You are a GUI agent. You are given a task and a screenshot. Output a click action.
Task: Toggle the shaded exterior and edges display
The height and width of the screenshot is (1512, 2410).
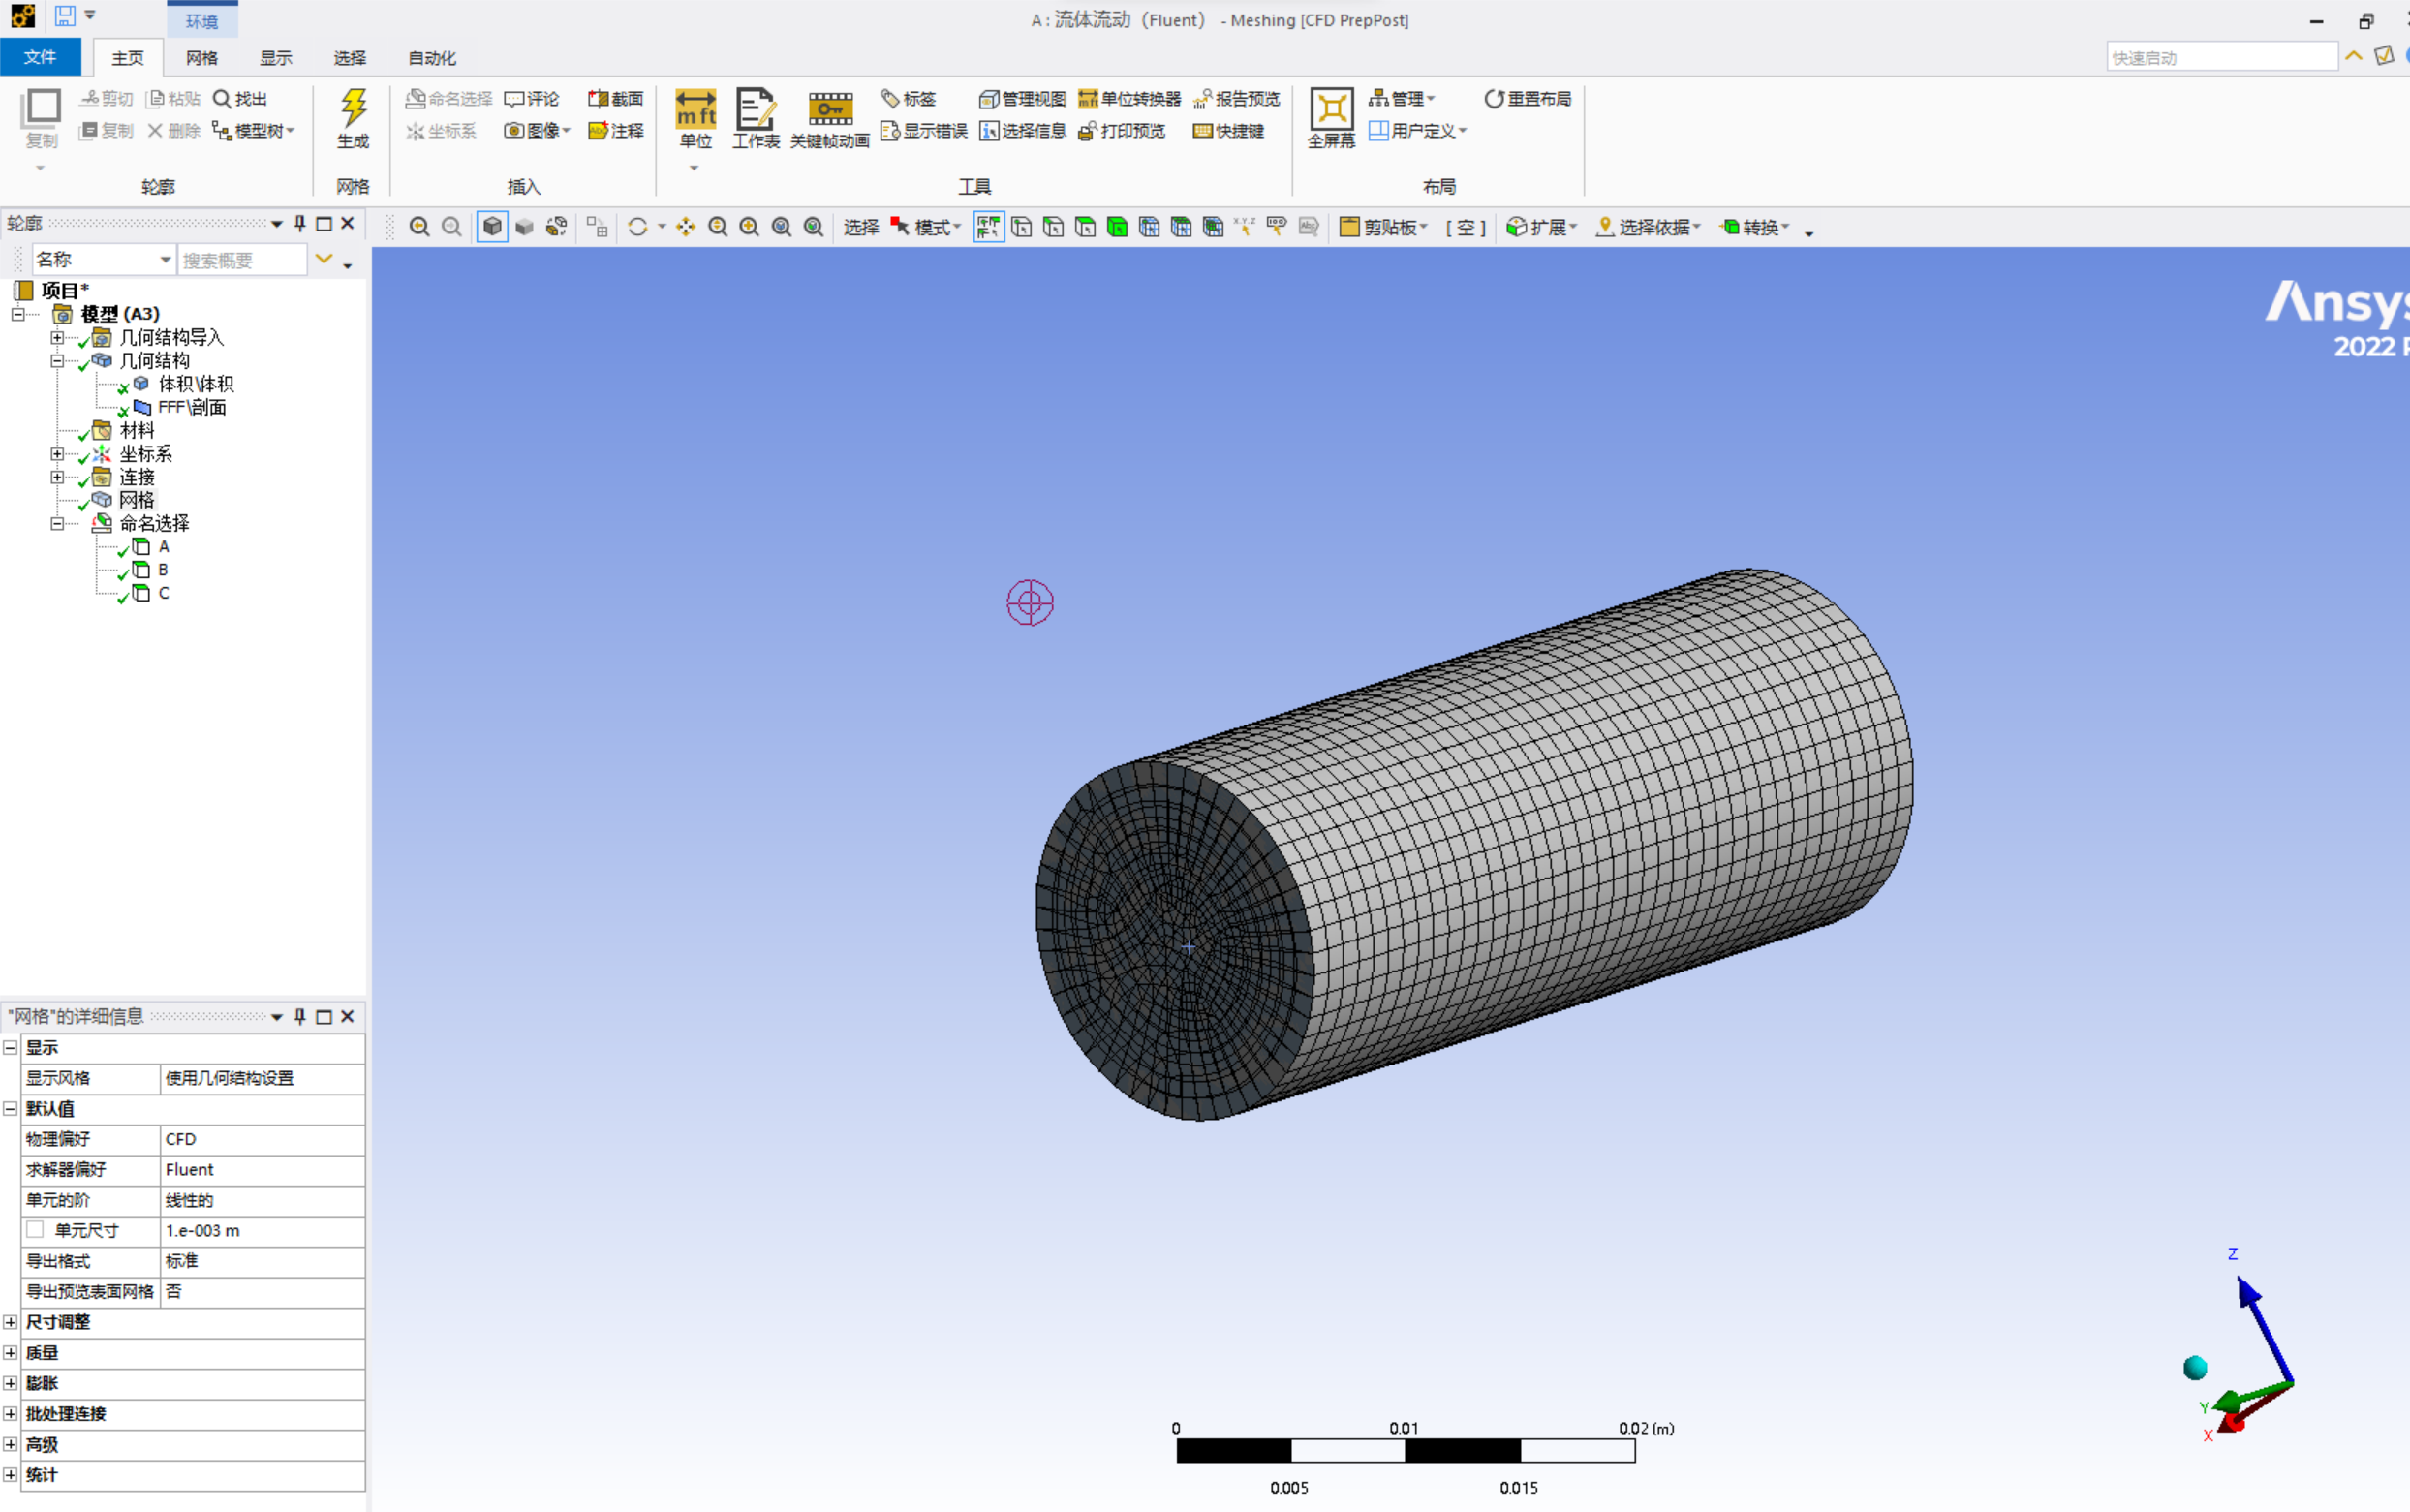point(492,228)
